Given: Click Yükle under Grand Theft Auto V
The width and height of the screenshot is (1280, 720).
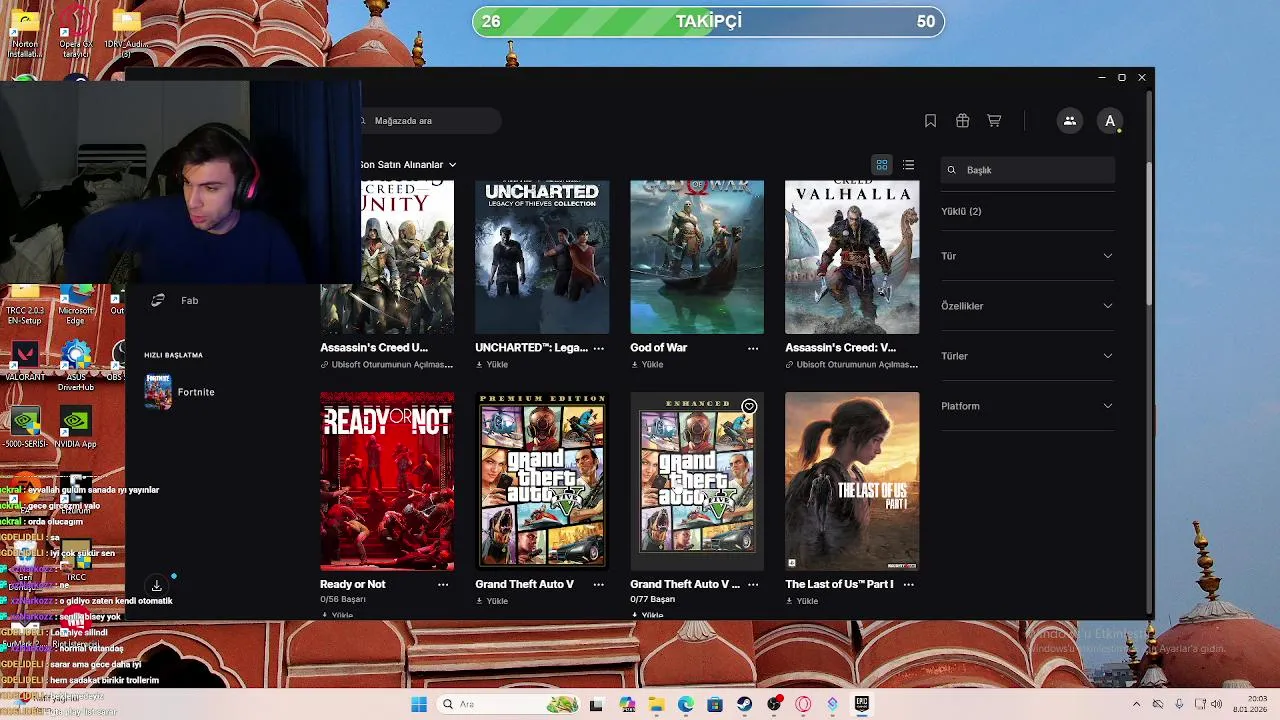Looking at the screenshot, I should pos(492,601).
